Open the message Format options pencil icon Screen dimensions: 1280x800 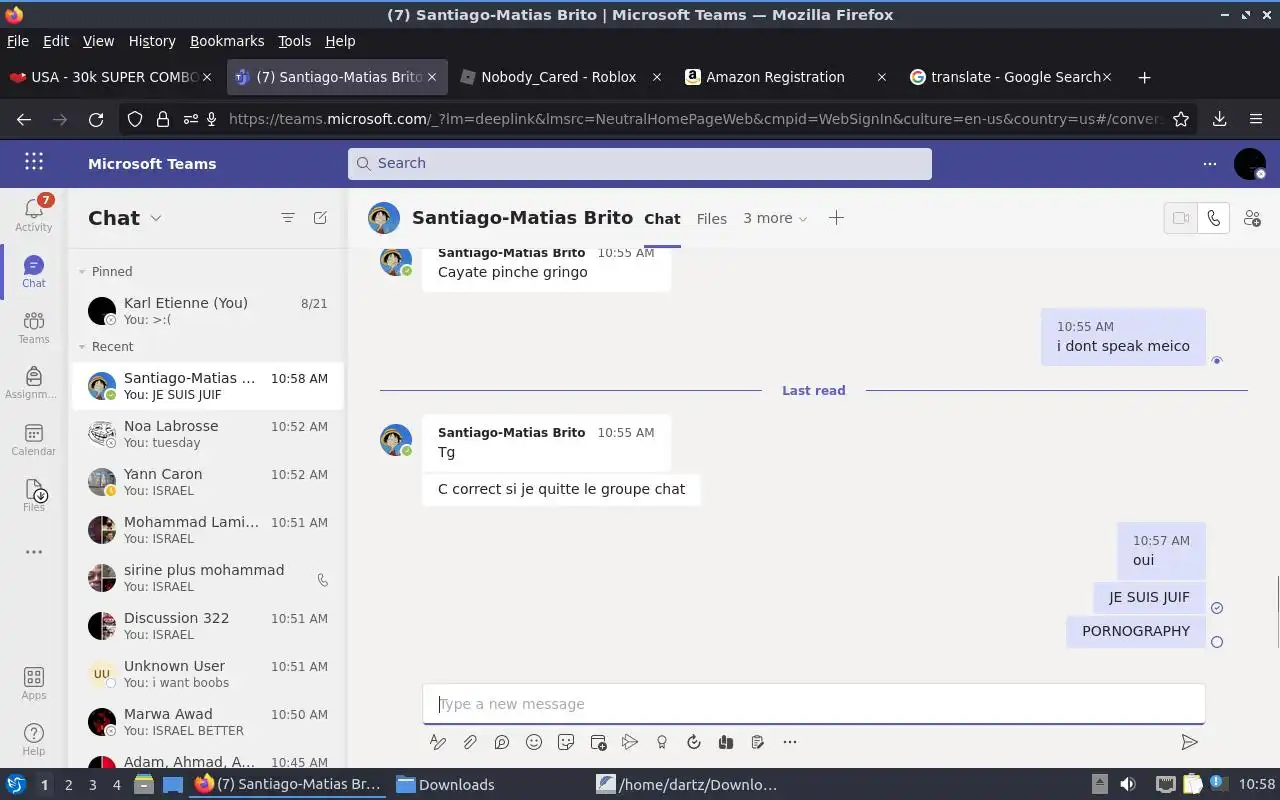tap(437, 742)
